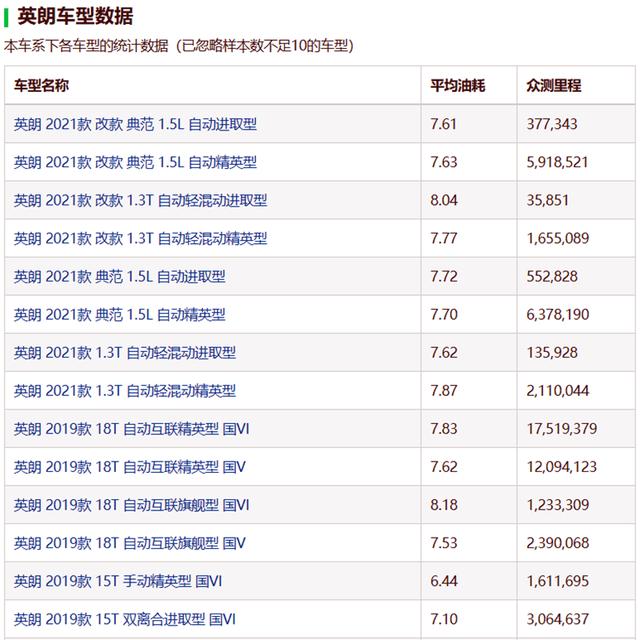640x640 pixels.
Task: Select fuel consumption value 7.53
Action: [x=444, y=543]
